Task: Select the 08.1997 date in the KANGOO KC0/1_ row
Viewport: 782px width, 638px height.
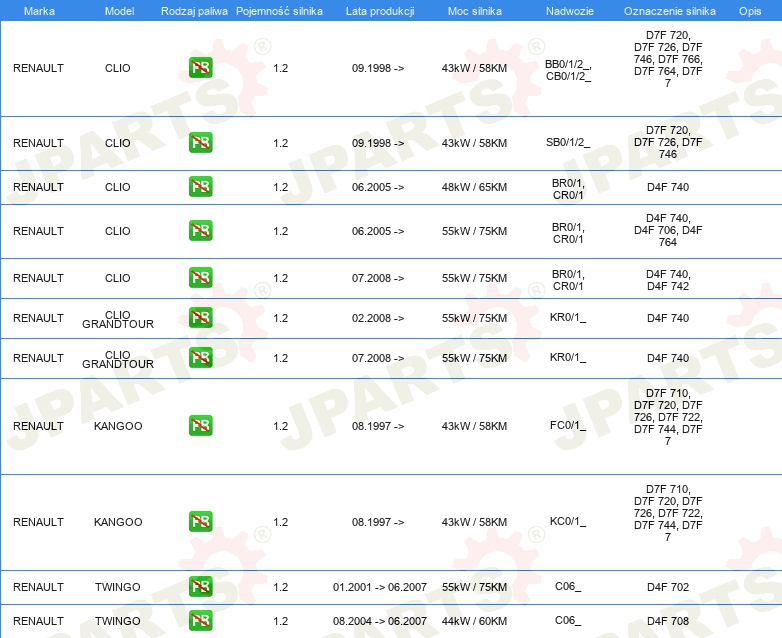Action: (378, 522)
